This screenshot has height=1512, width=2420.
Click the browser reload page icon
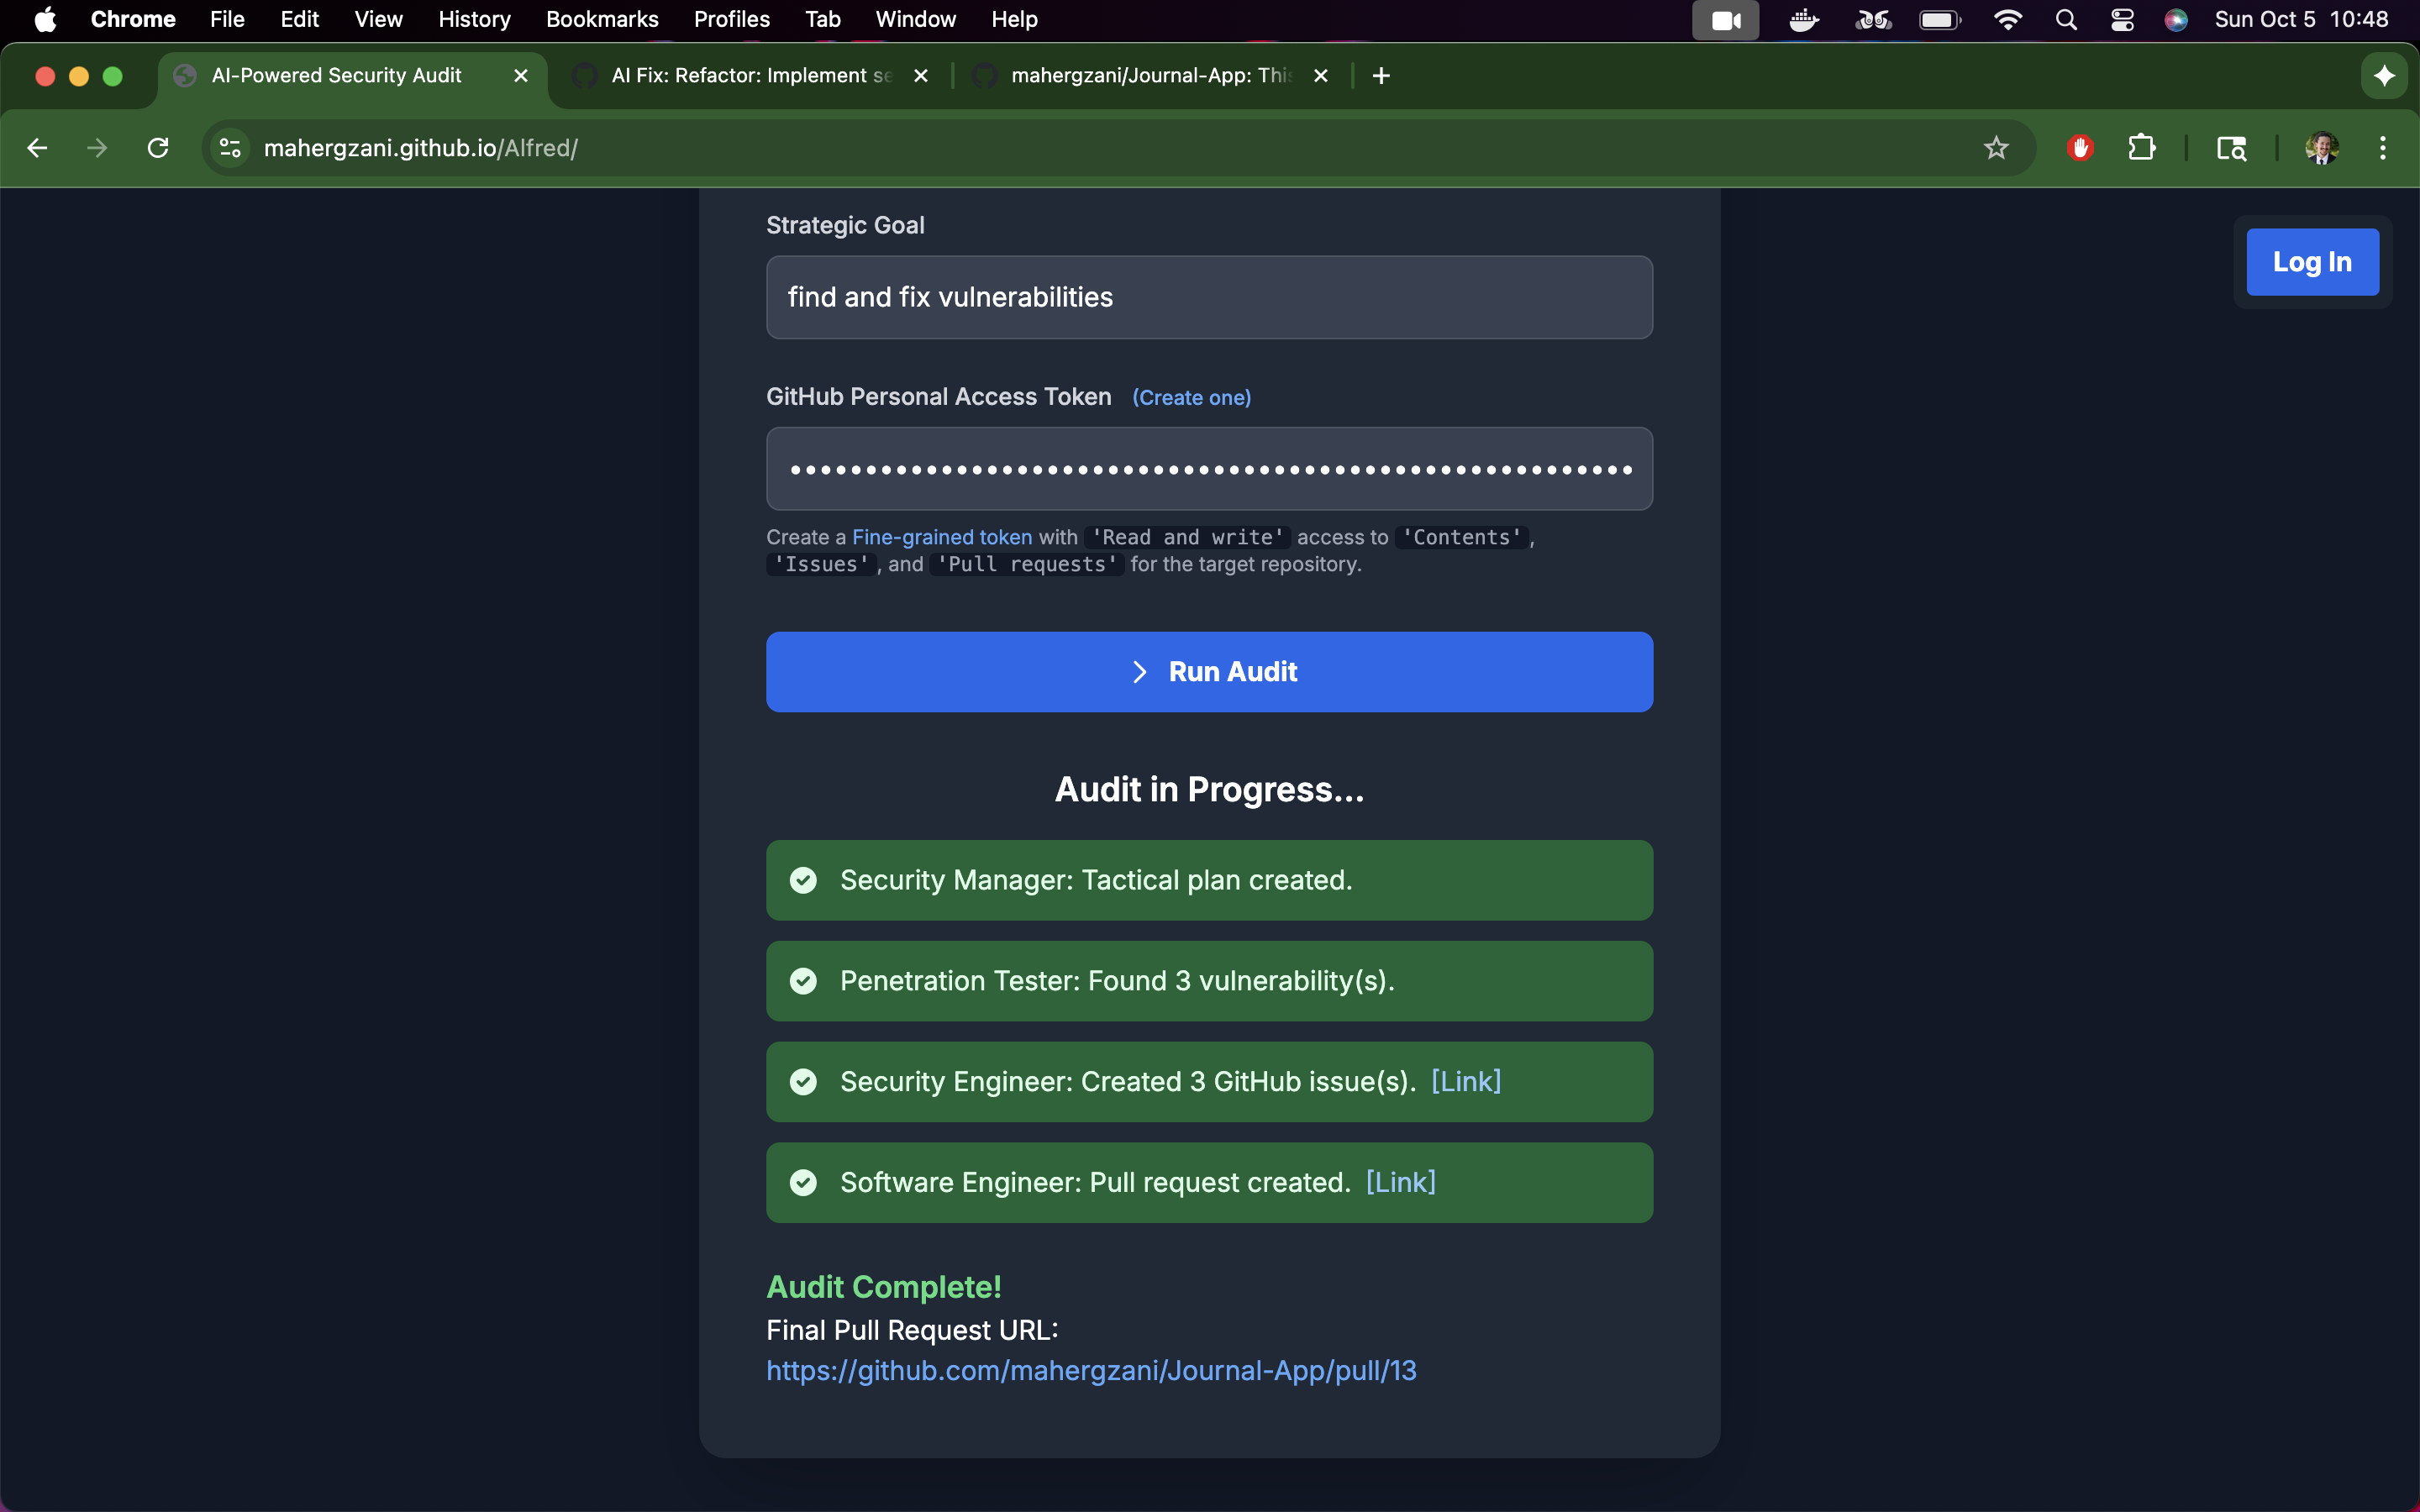click(158, 148)
